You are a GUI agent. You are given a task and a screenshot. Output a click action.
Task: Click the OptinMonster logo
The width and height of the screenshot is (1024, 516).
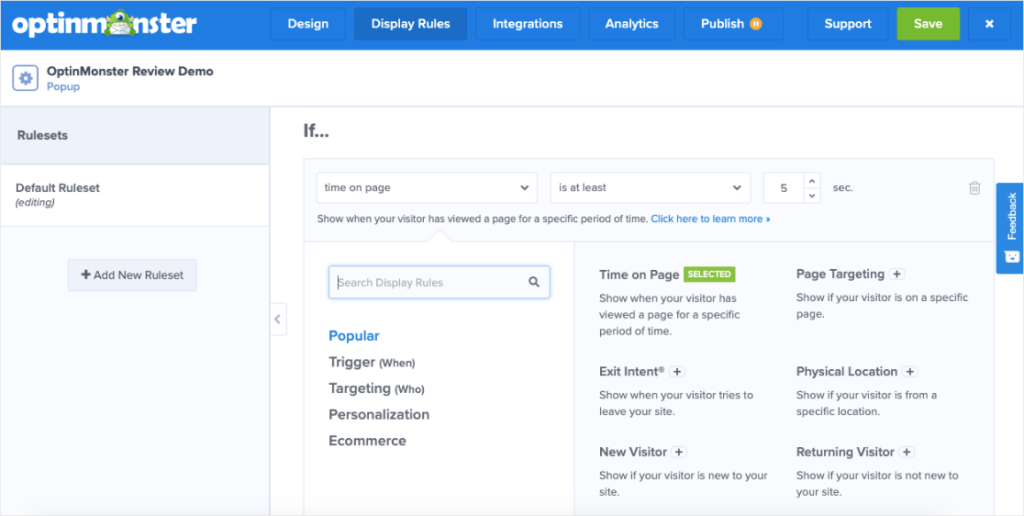coord(104,24)
